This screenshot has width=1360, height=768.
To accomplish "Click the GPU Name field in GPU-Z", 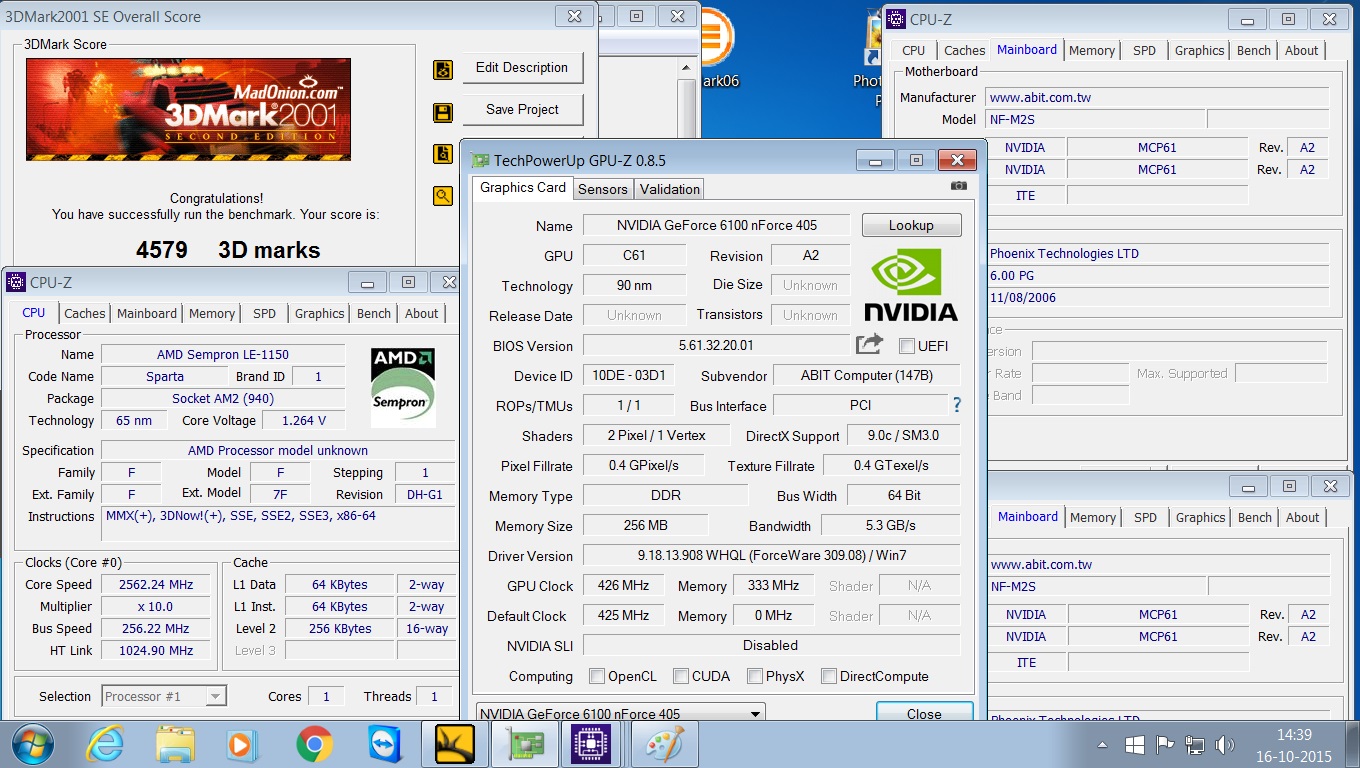I will click(x=716, y=225).
